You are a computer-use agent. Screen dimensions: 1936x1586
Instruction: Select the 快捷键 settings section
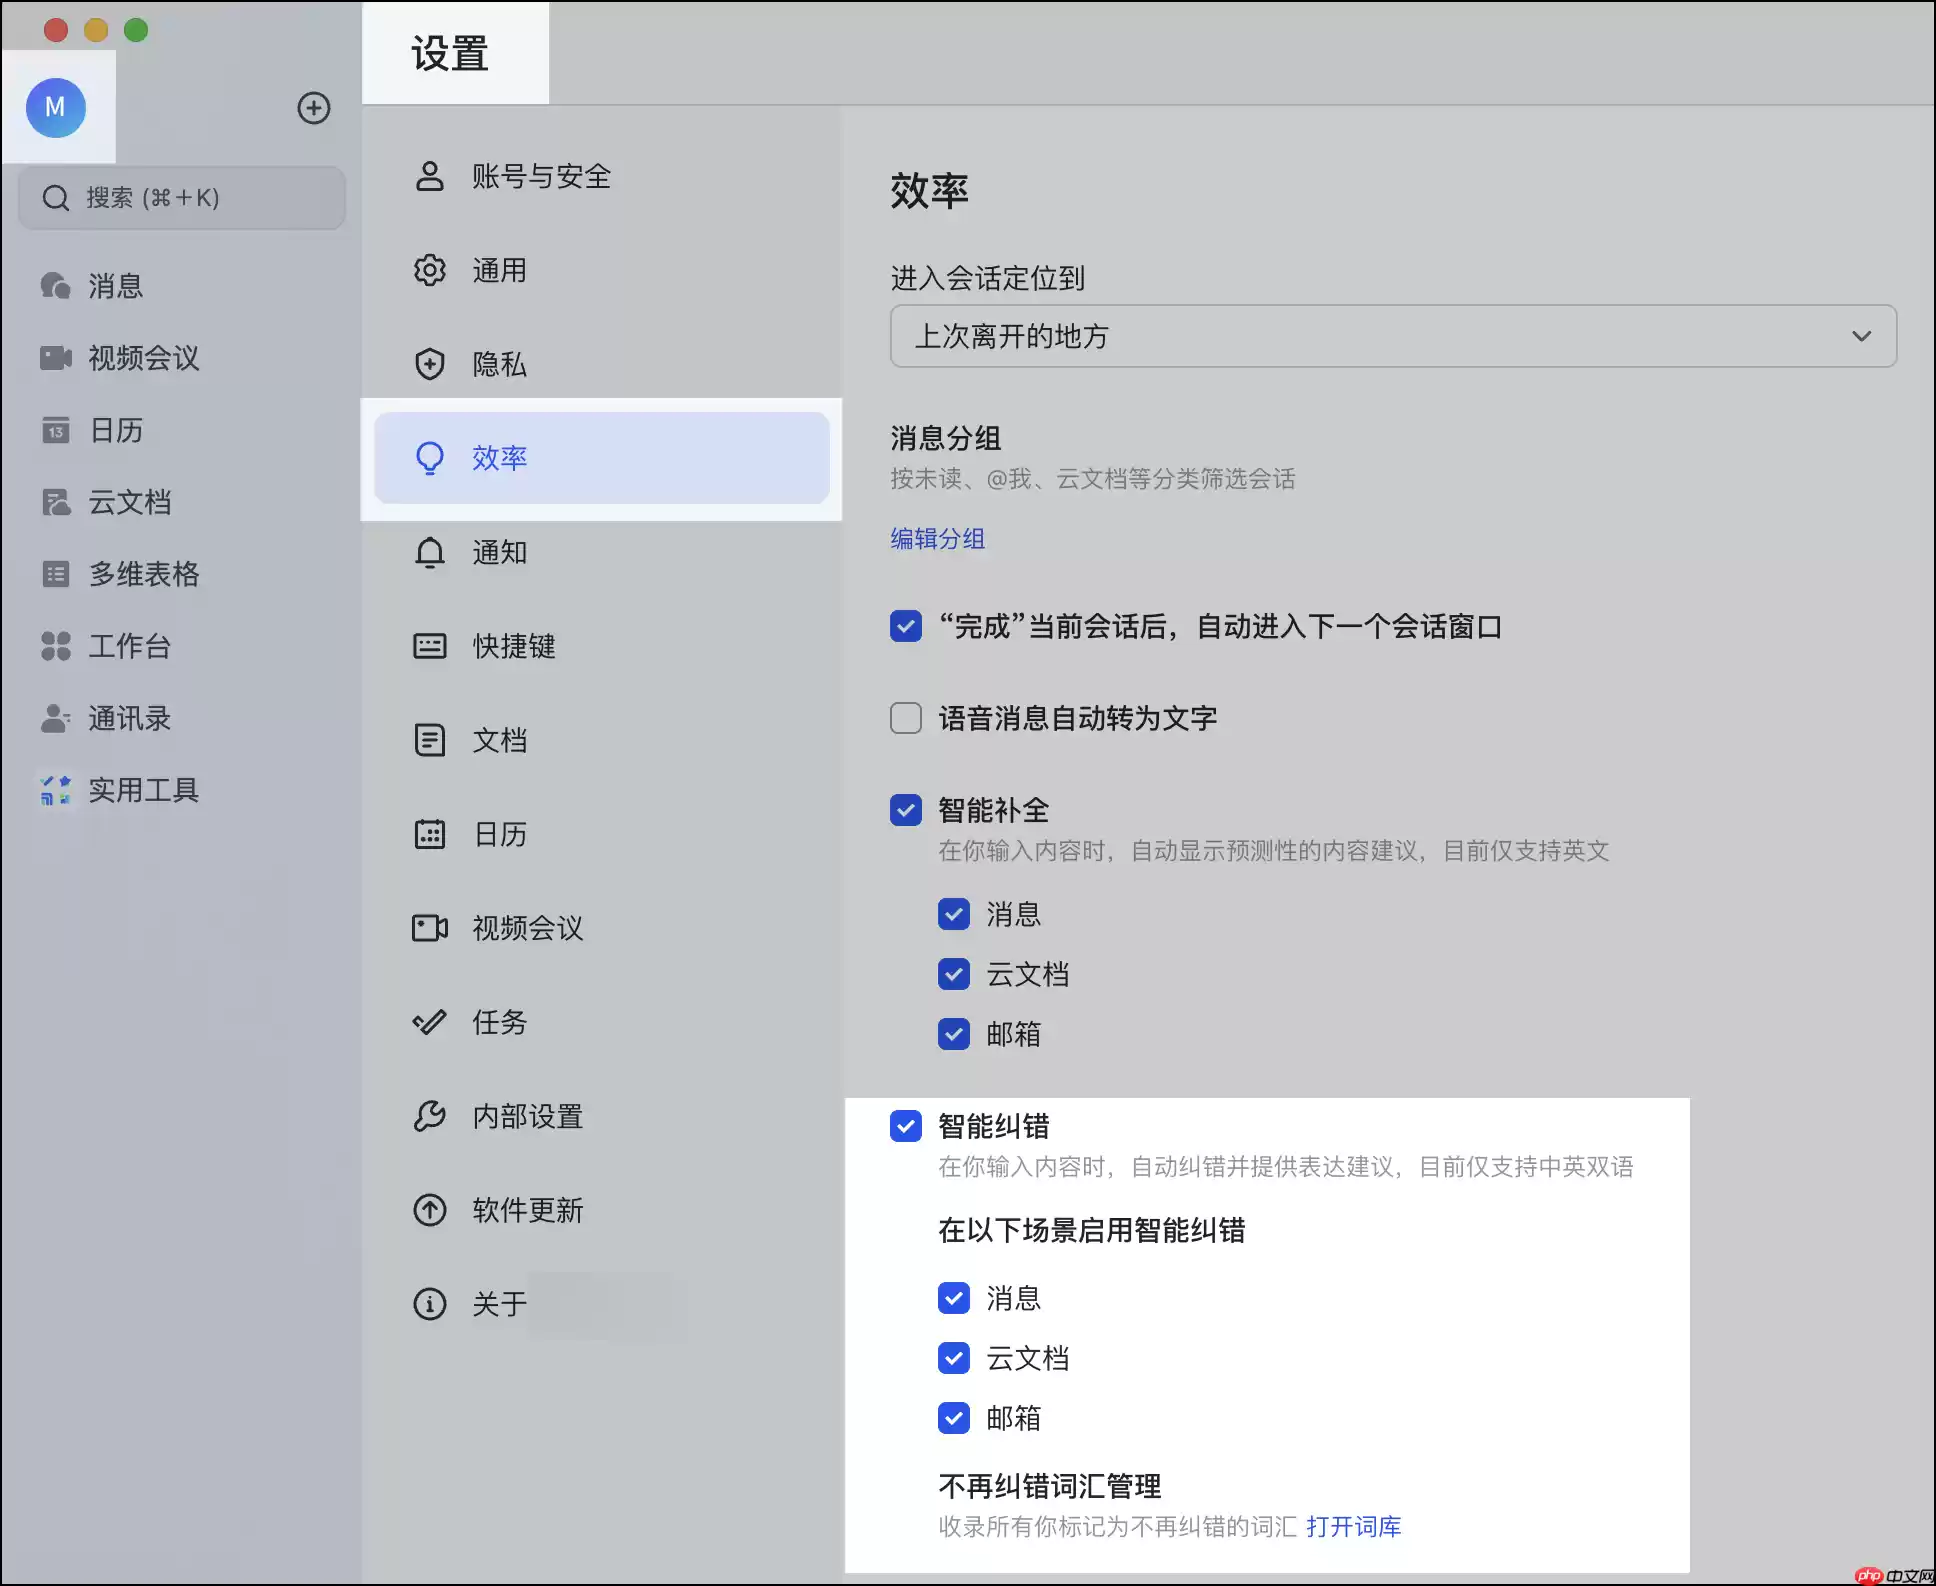click(x=515, y=646)
